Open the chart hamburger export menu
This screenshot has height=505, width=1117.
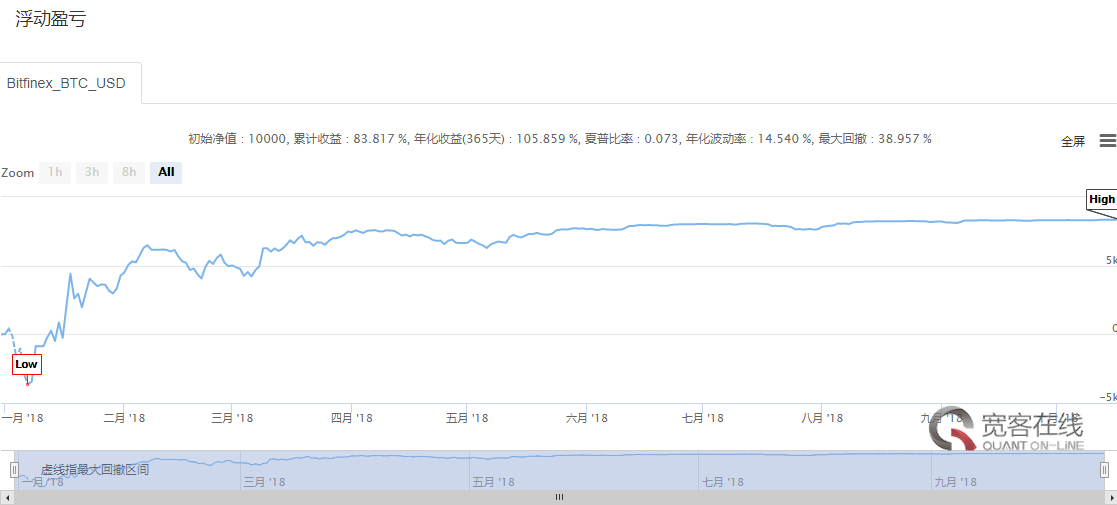(x=1108, y=140)
